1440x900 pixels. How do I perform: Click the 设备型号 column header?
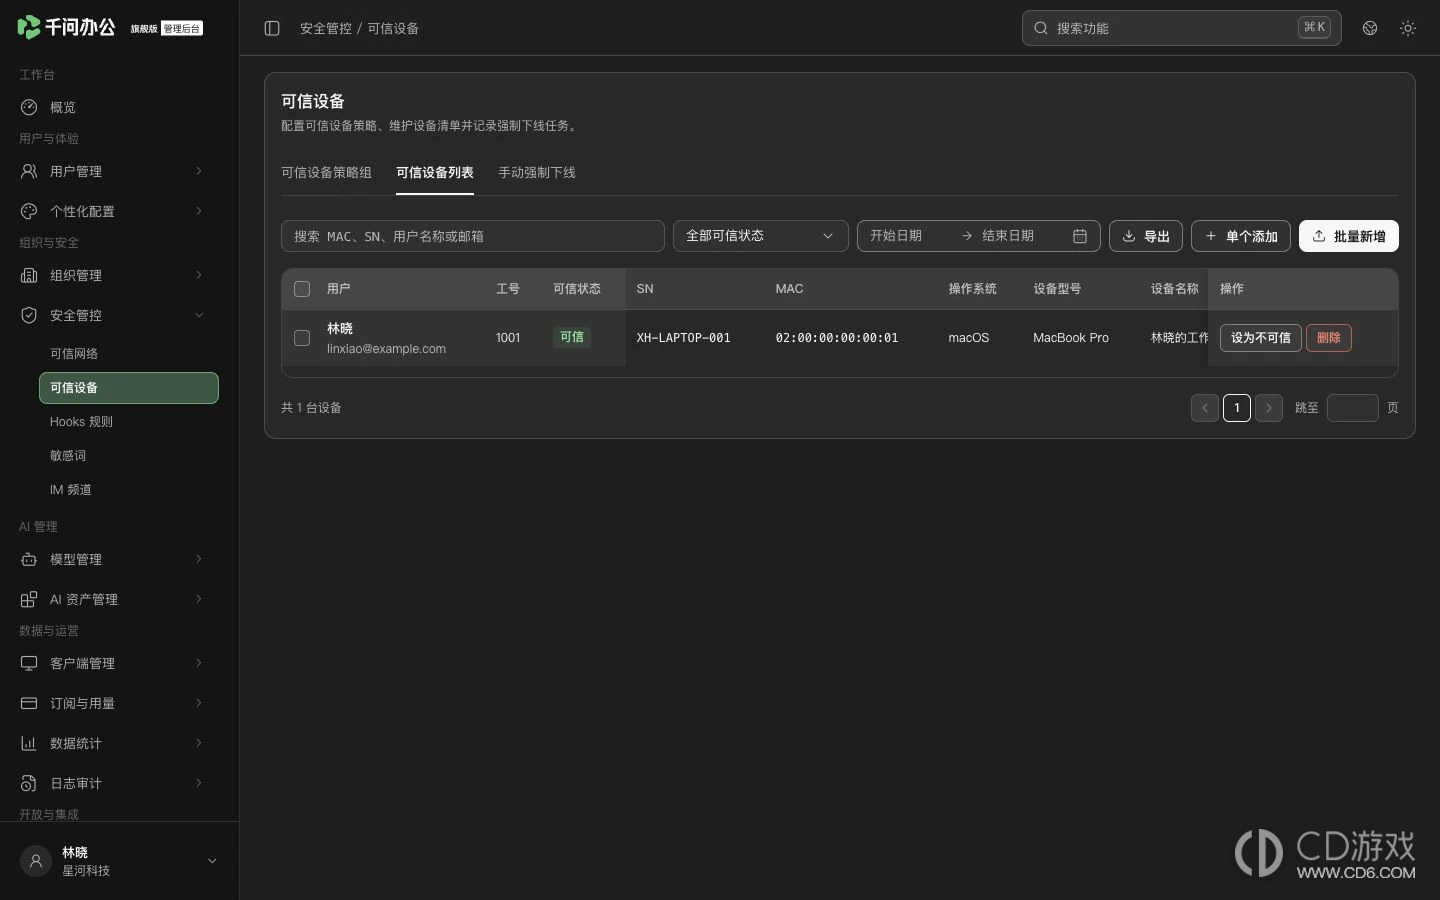1057,289
